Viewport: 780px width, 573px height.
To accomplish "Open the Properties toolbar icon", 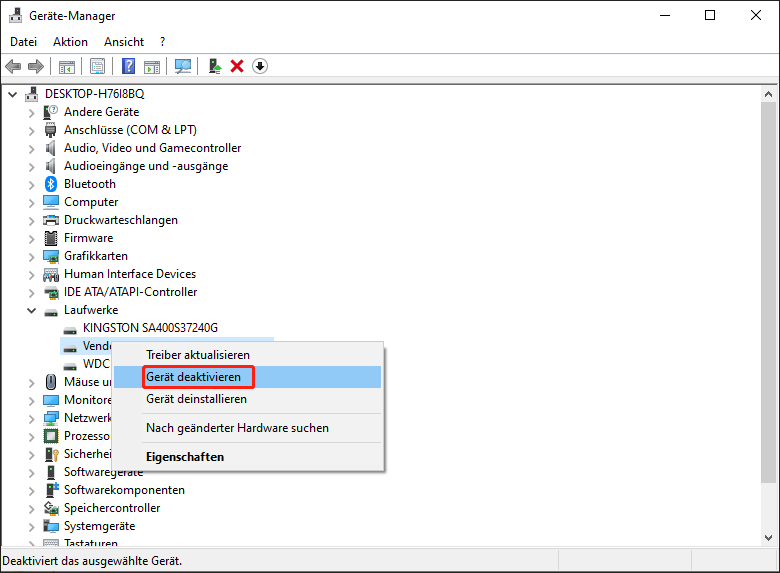I will (x=98, y=66).
